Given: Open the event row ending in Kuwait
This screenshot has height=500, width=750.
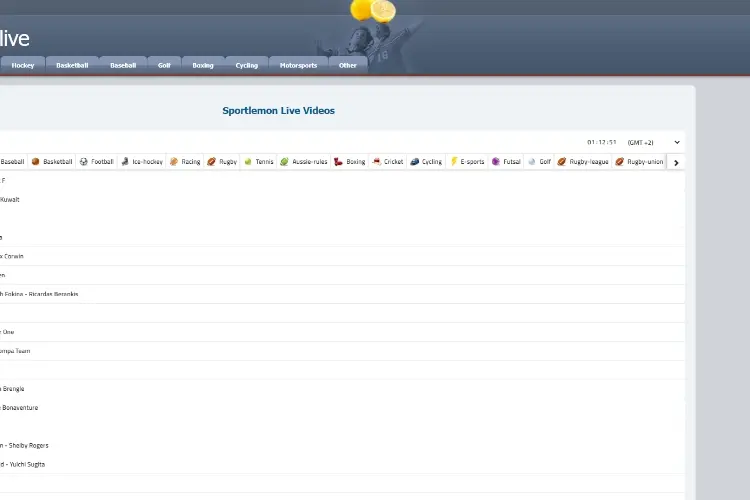Looking at the screenshot, I should click(x=342, y=200).
